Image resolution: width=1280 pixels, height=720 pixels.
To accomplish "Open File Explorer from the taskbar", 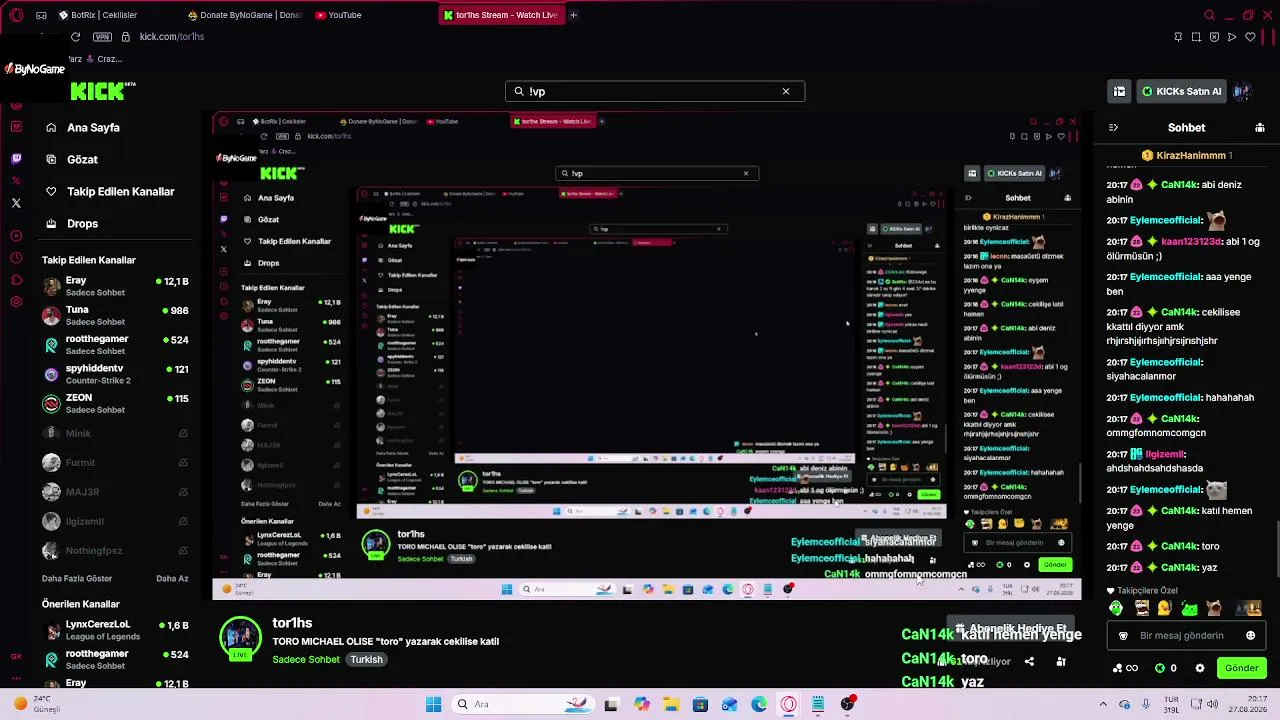I will (x=671, y=704).
